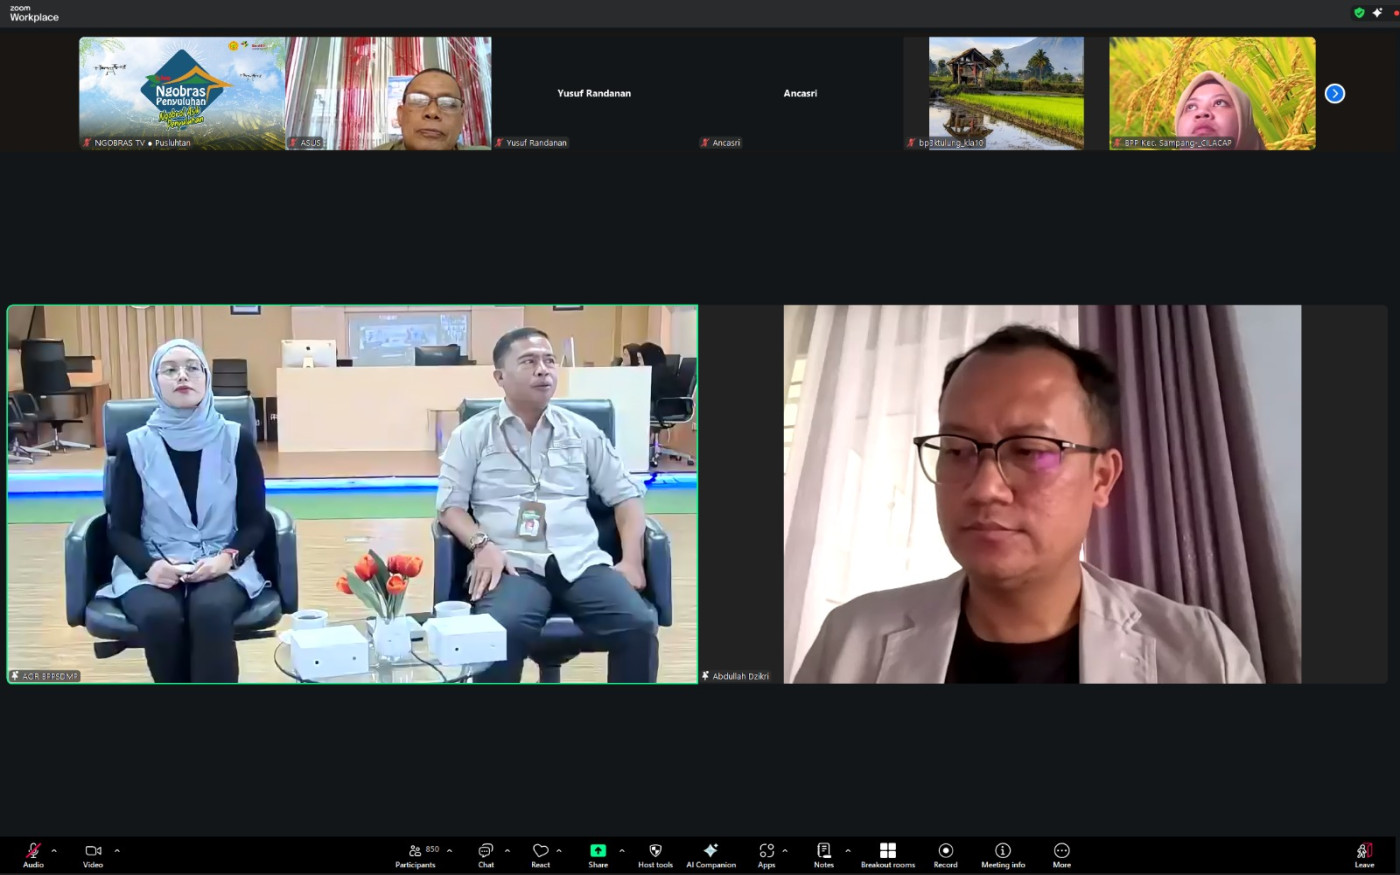
Task: Expand the share options chevron
Action: point(622,851)
